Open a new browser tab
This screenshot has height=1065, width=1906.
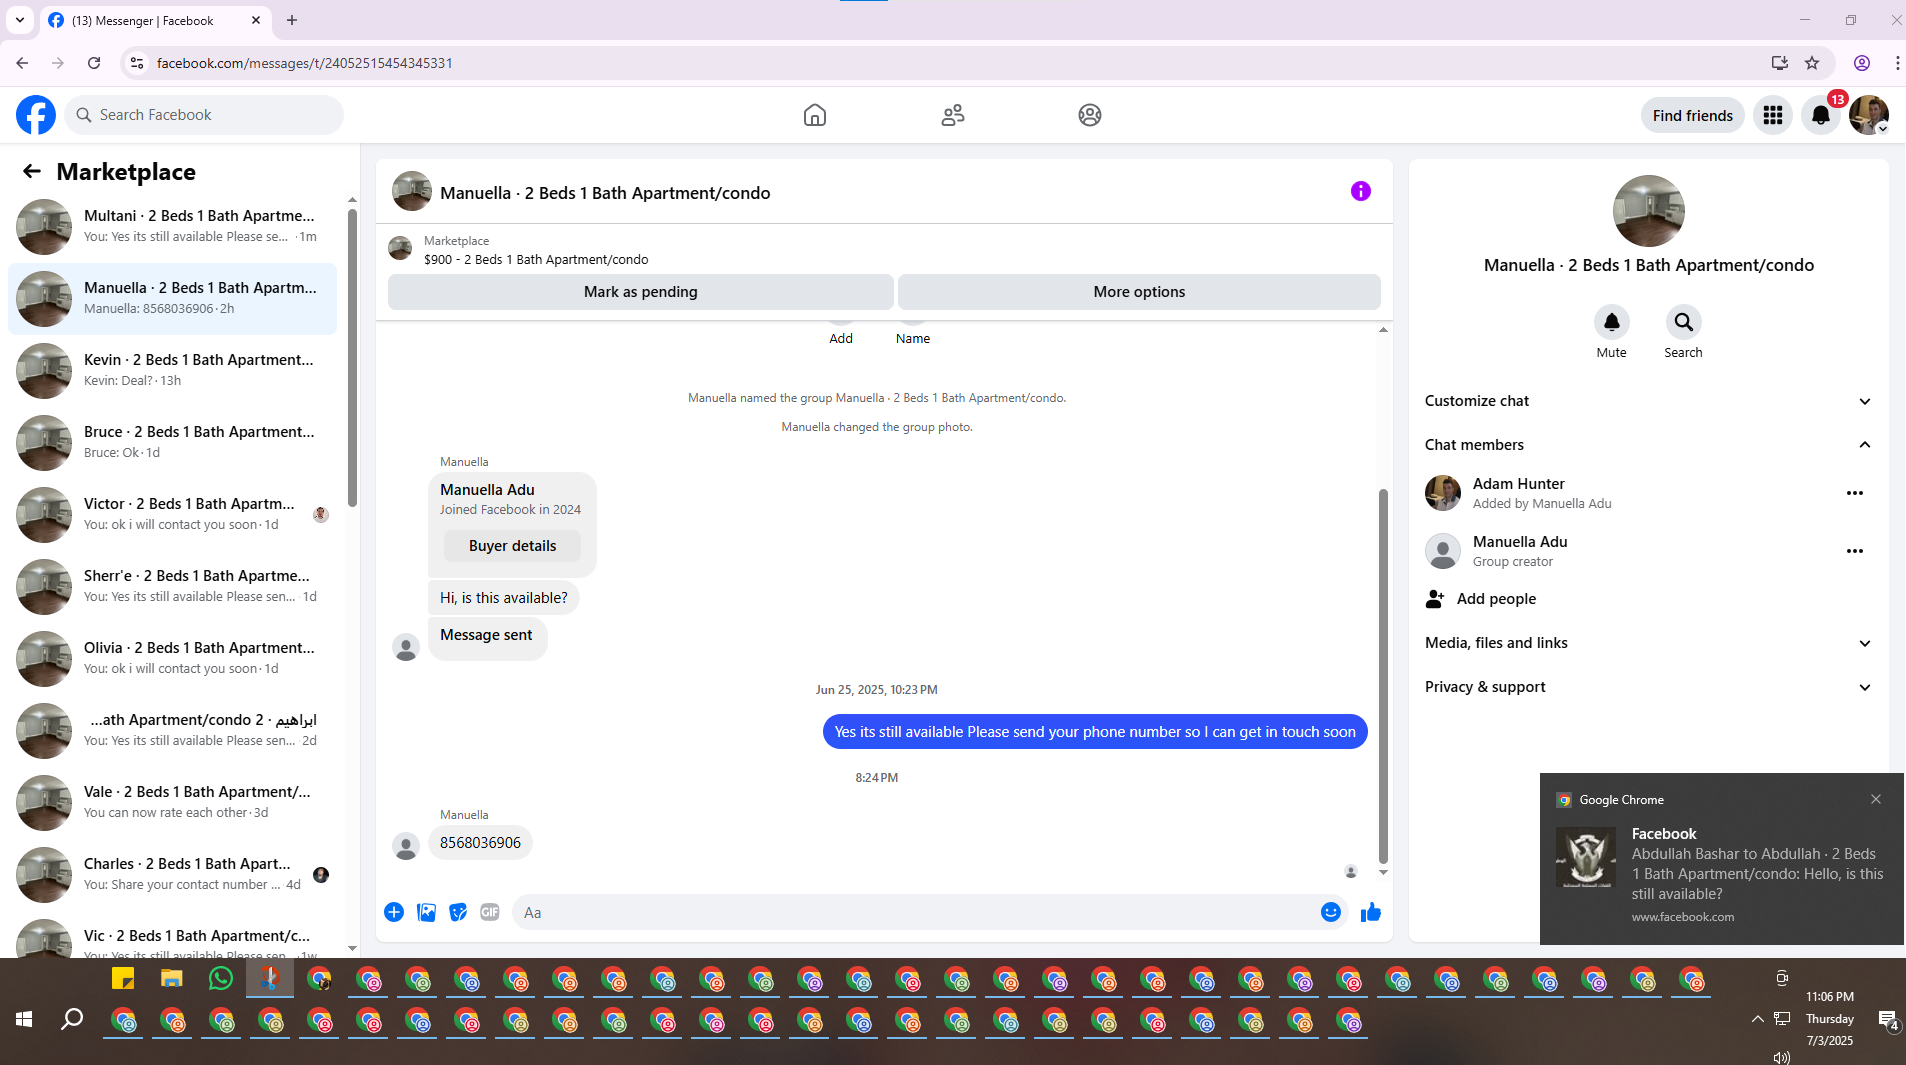(292, 20)
